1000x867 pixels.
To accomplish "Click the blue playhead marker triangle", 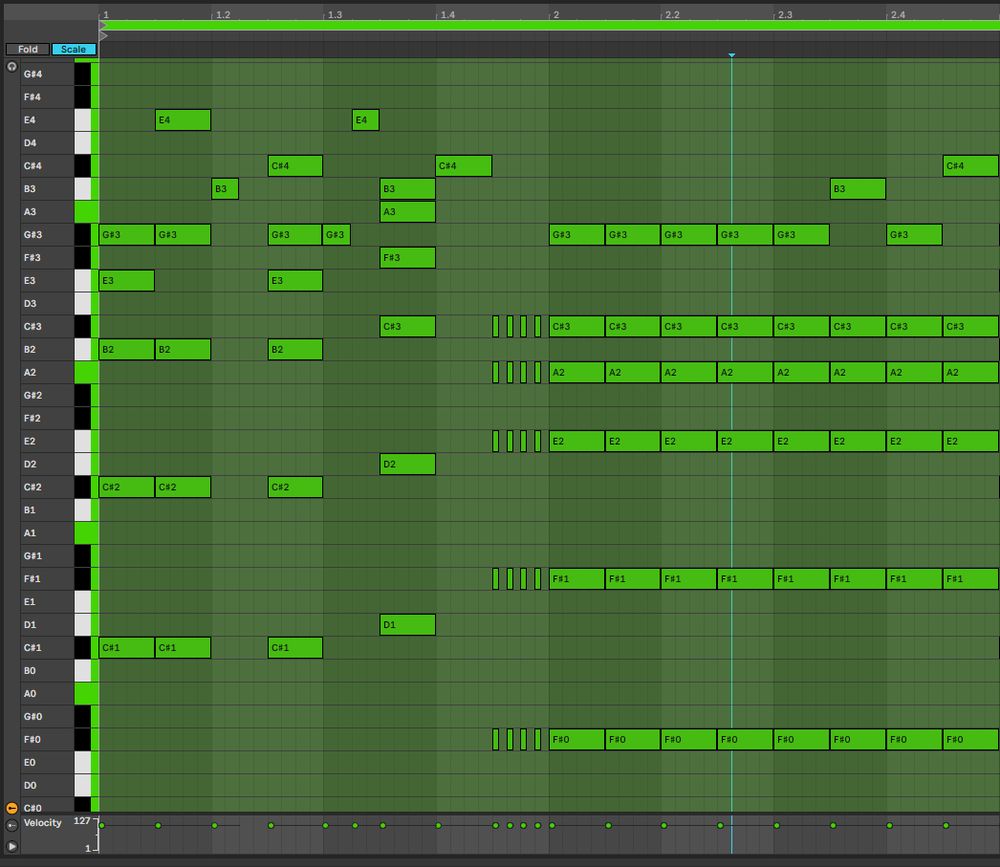I will [x=732, y=56].
